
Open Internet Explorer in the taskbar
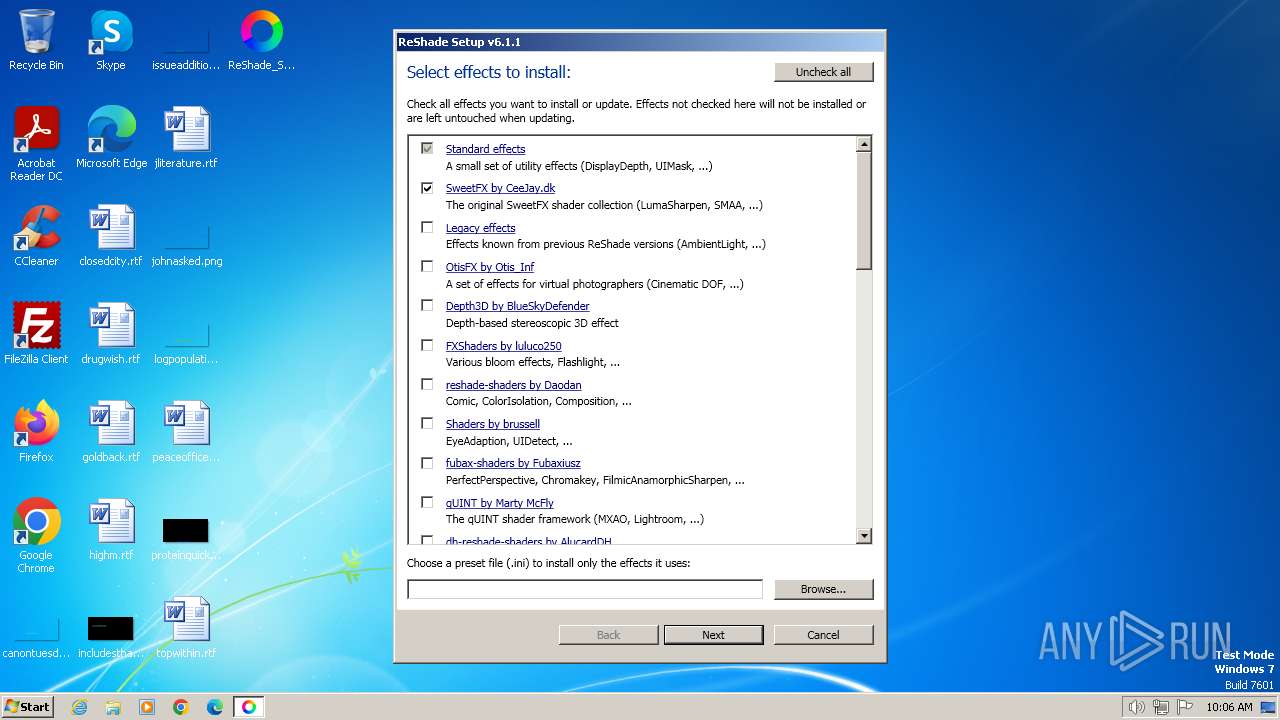click(79, 707)
